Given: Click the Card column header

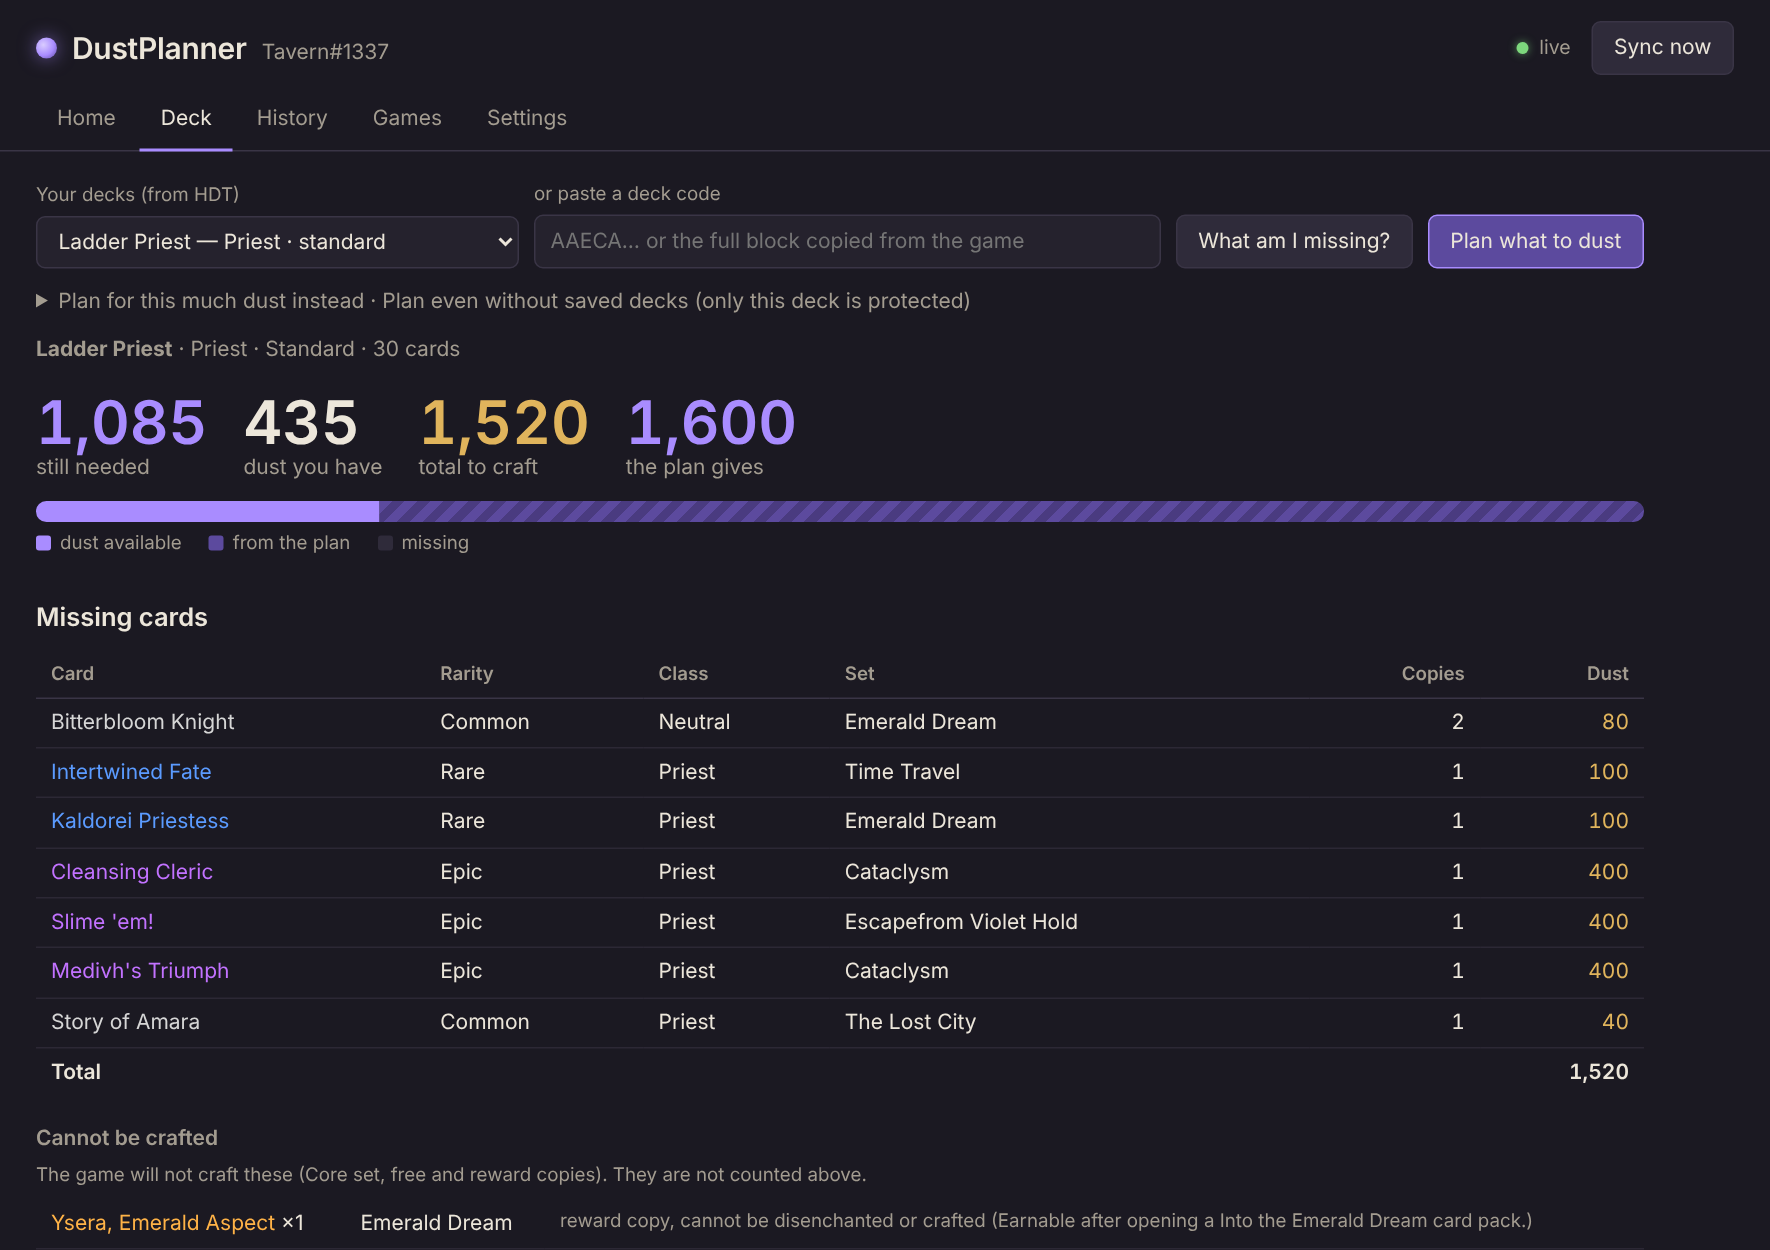Looking at the screenshot, I should click(72, 674).
